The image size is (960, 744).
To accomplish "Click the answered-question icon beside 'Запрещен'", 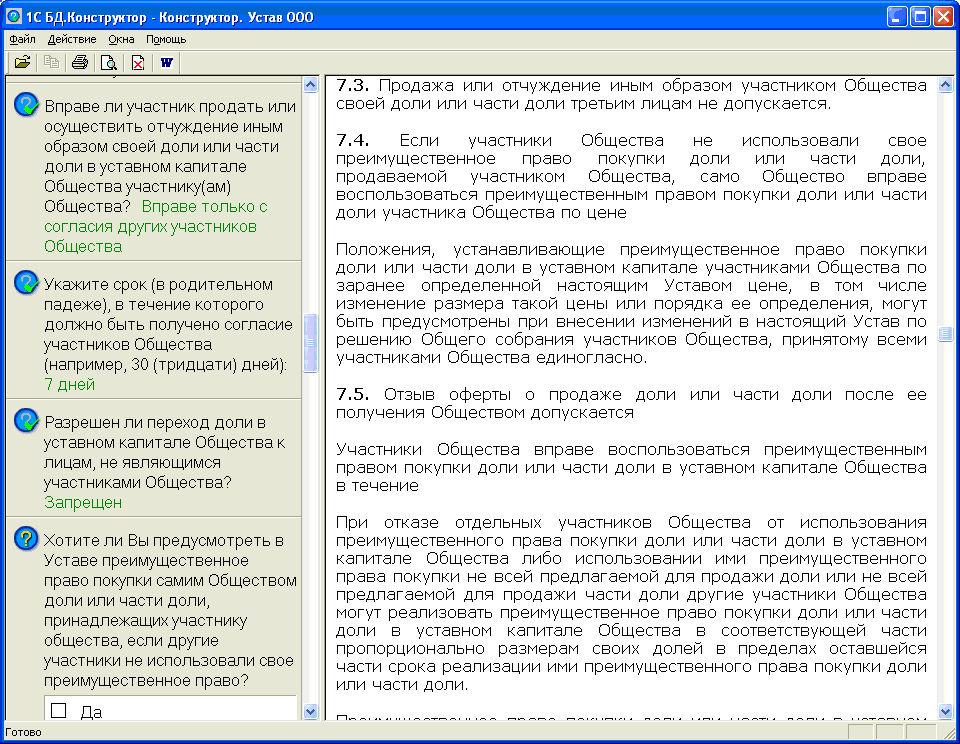I will click(x=26, y=421).
